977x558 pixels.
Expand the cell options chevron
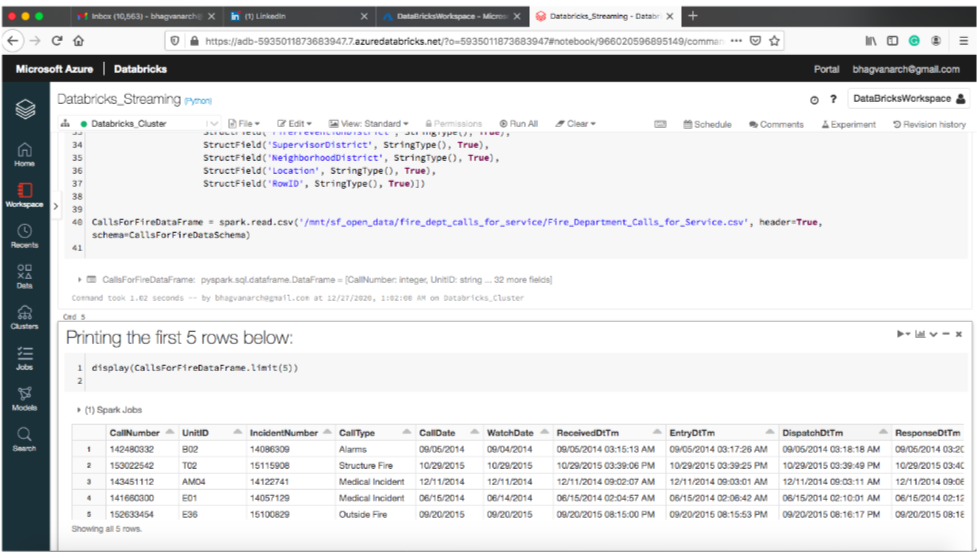tap(933, 334)
